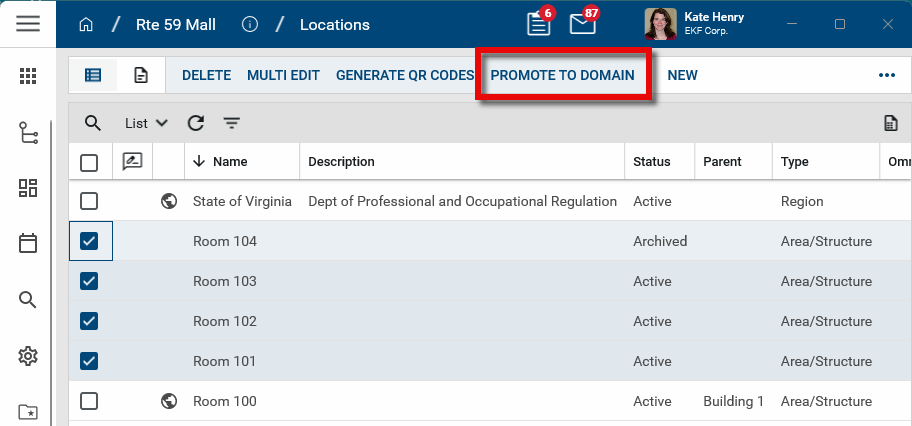Open the apps grid in sidebar
This screenshot has height=426, width=912.
(28, 76)
